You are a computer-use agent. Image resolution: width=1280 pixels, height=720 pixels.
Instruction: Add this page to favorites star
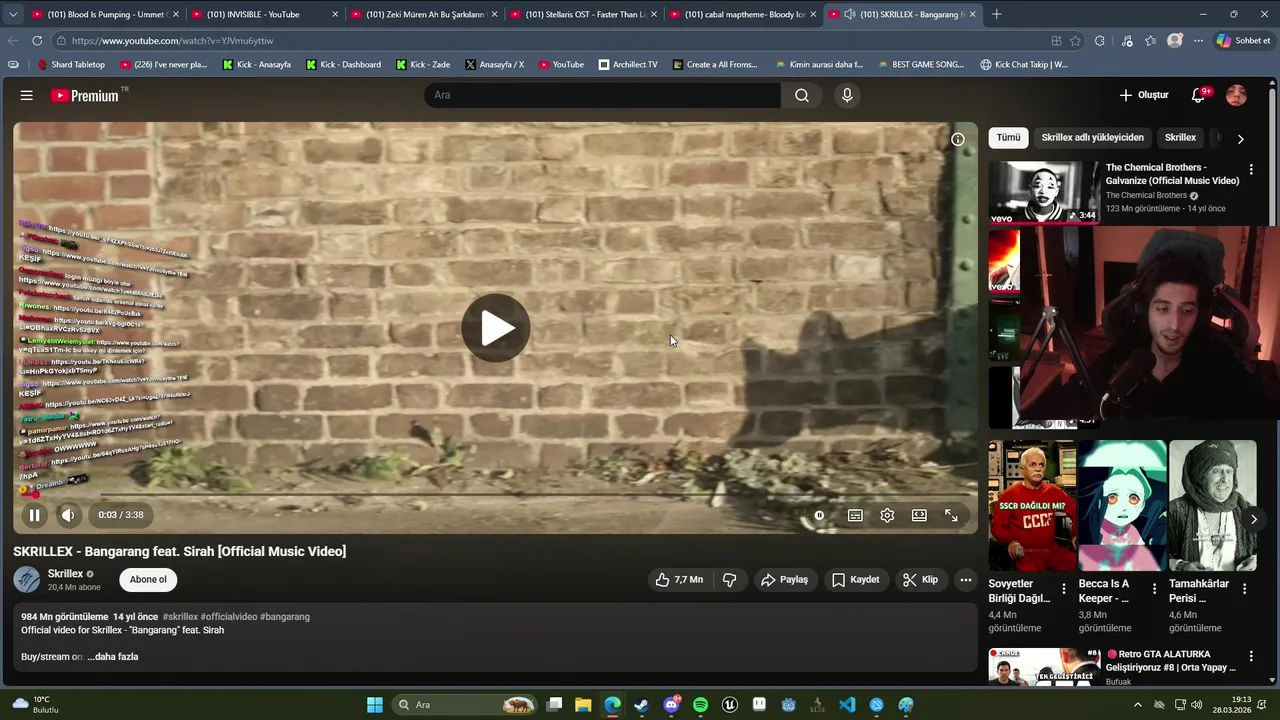point(1075,41)
